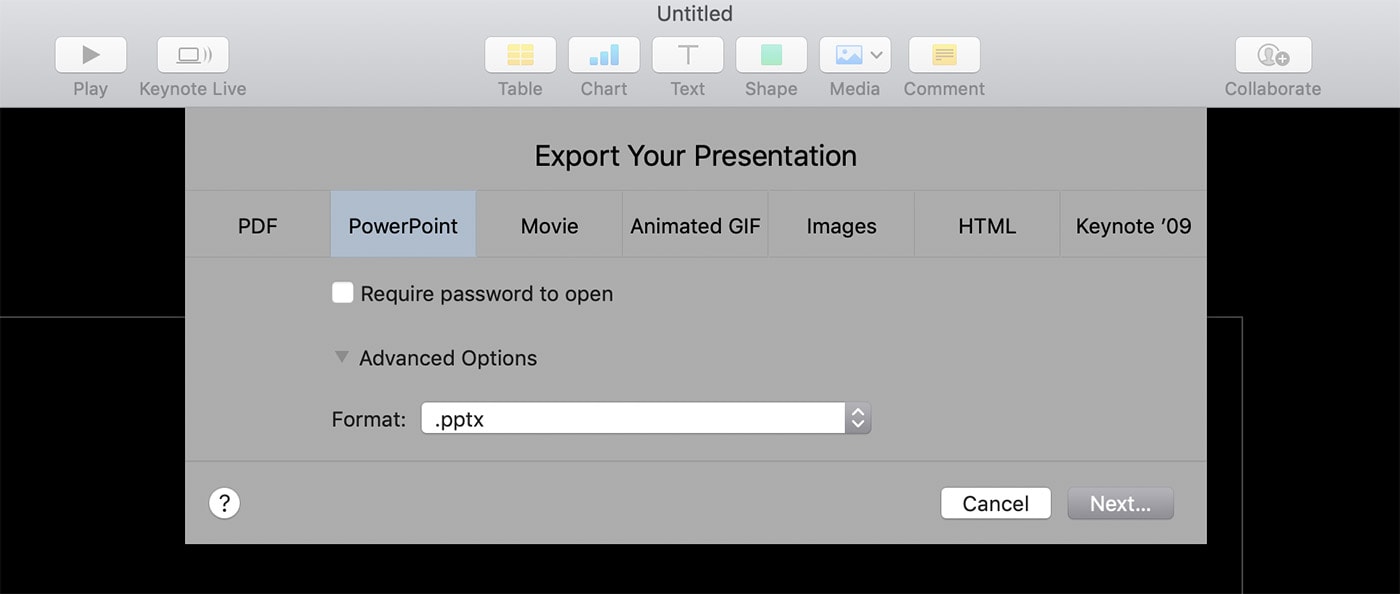This screenshot has width=1400, height=594.
Task: Switch to the PDF export tab
Action: click(x=258, y=226)
